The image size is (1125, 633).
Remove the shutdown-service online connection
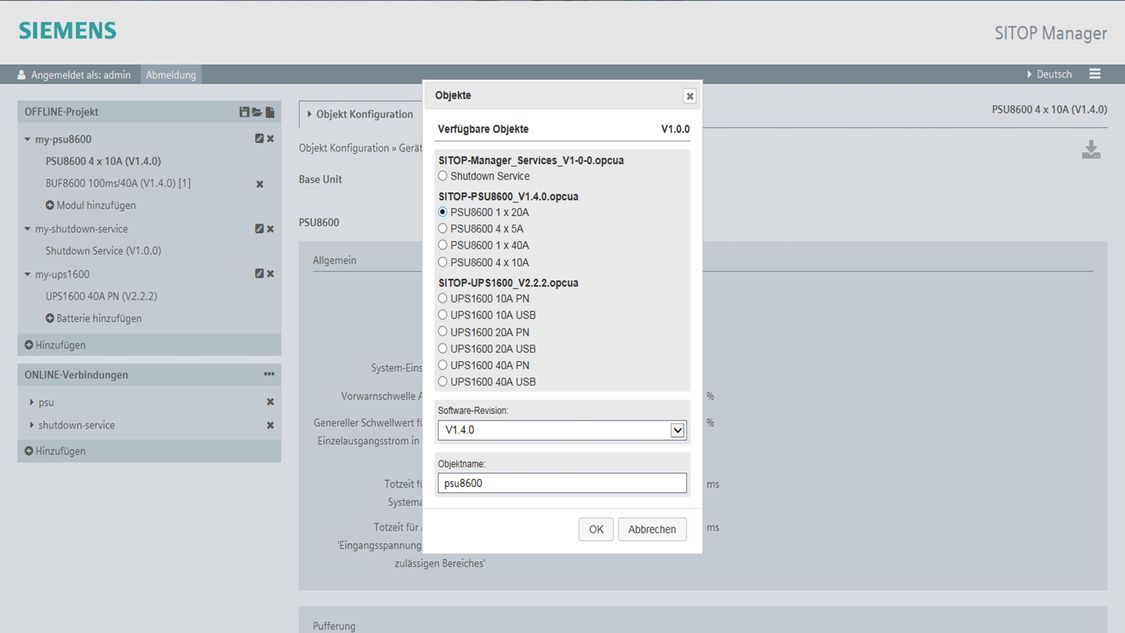(270, 425)
